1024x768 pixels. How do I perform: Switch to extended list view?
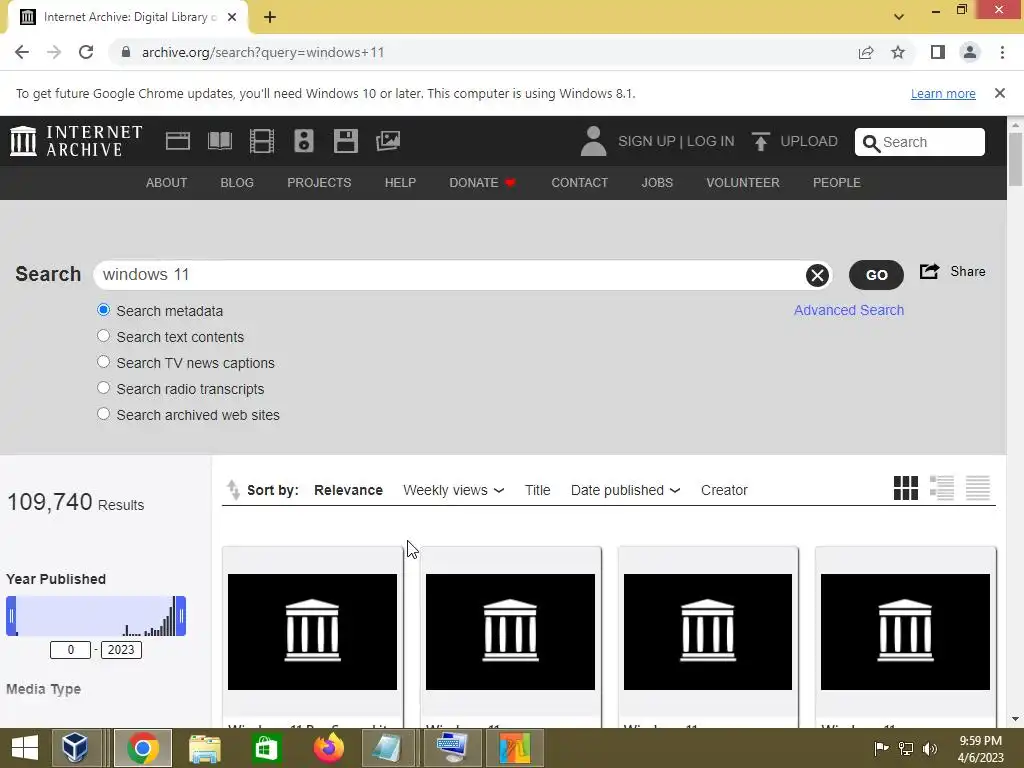(x=942, y=488)
